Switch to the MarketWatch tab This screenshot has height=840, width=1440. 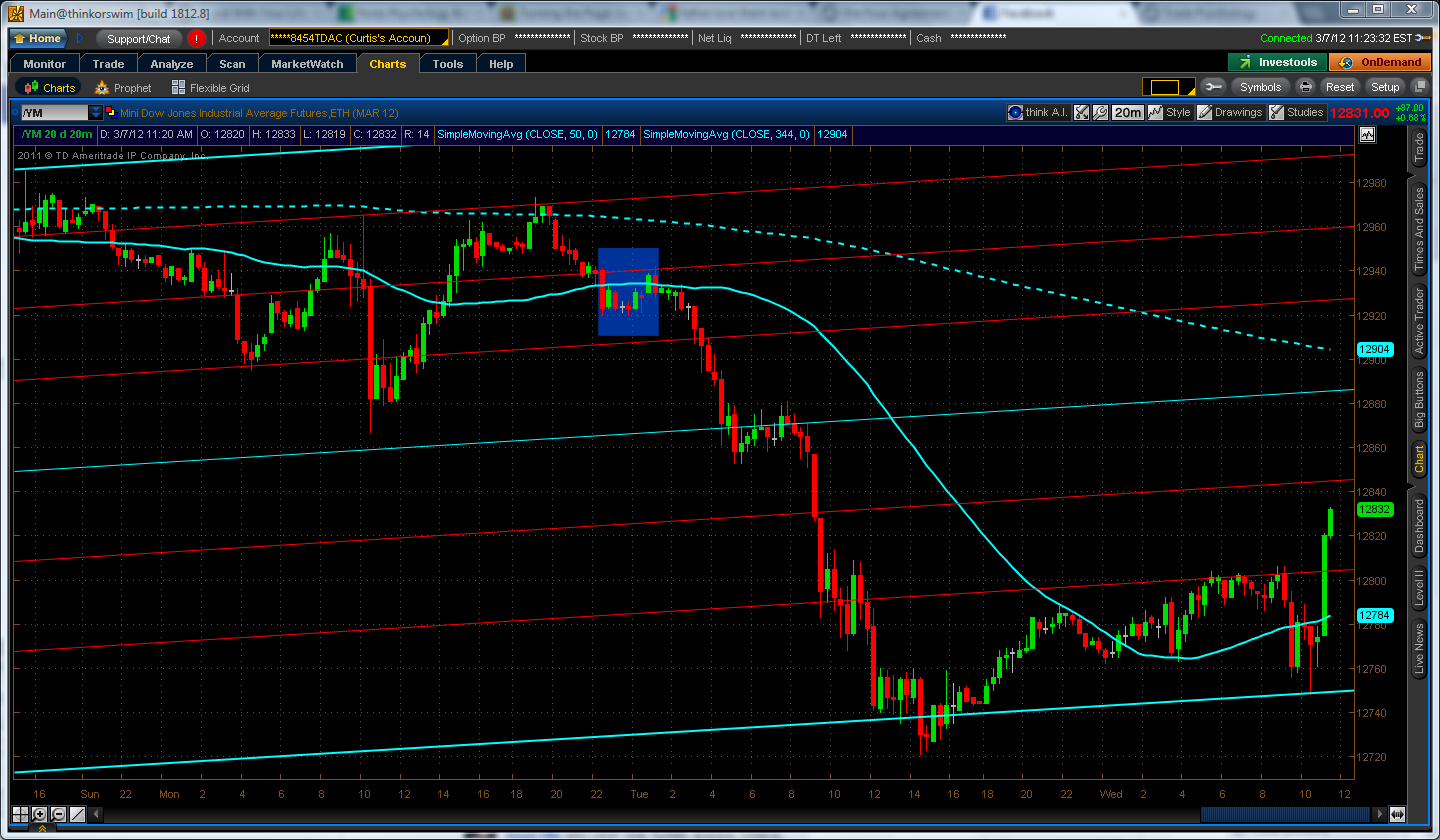coord(308,64)
